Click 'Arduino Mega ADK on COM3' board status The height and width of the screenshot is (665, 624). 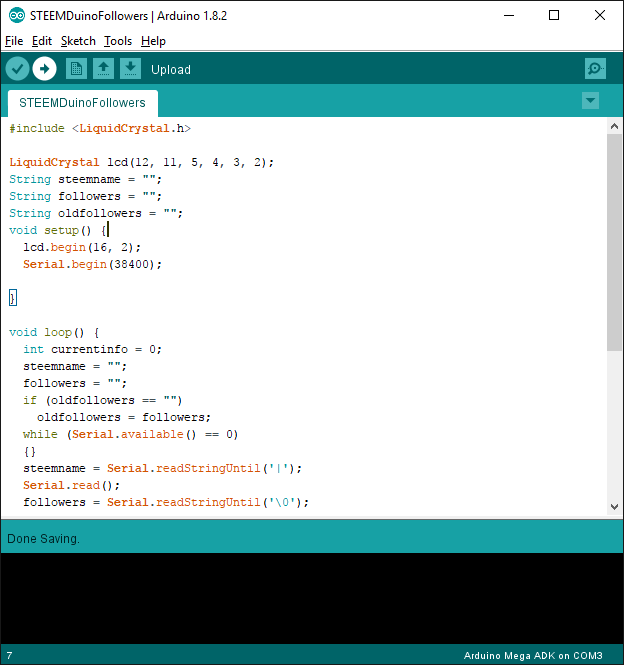tap(533, 656)
